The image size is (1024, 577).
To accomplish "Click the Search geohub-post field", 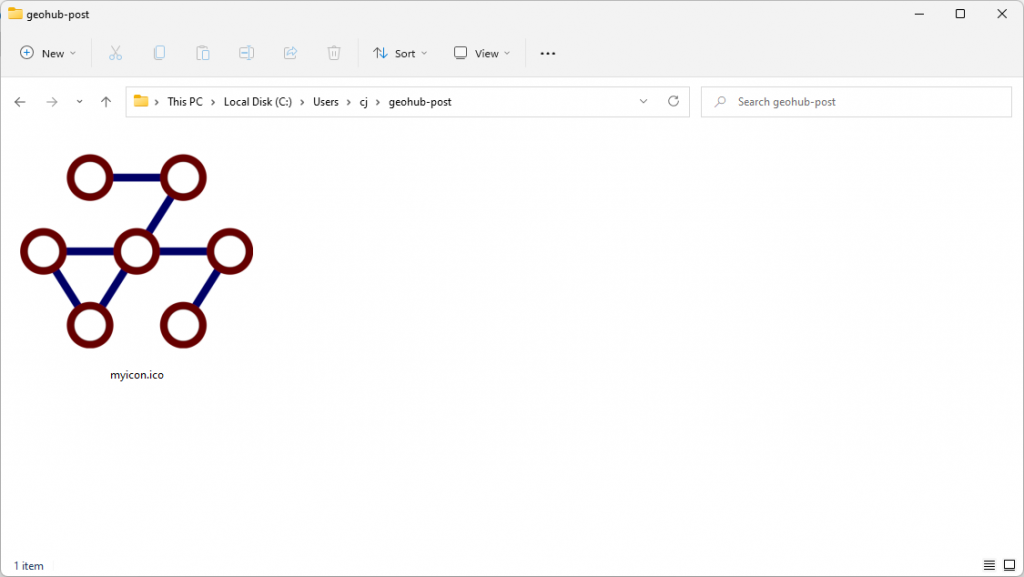I will pyautogui.click(x=856, y=102).
